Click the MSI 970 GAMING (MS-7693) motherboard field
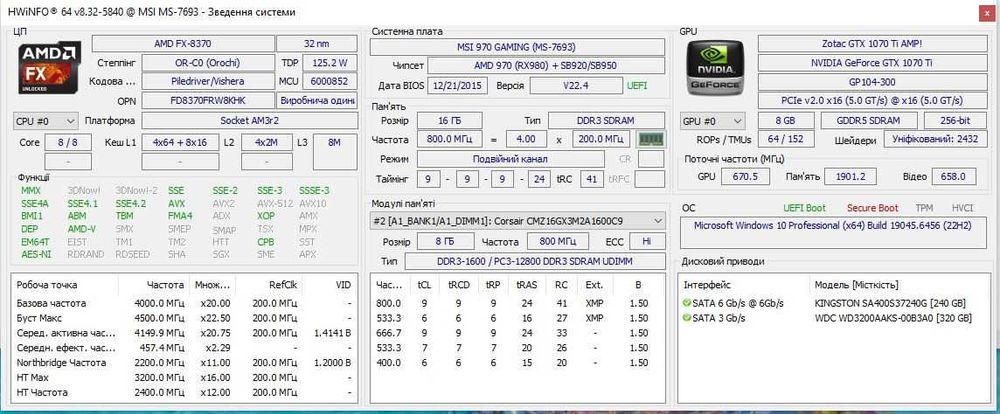 coord(517,47)
